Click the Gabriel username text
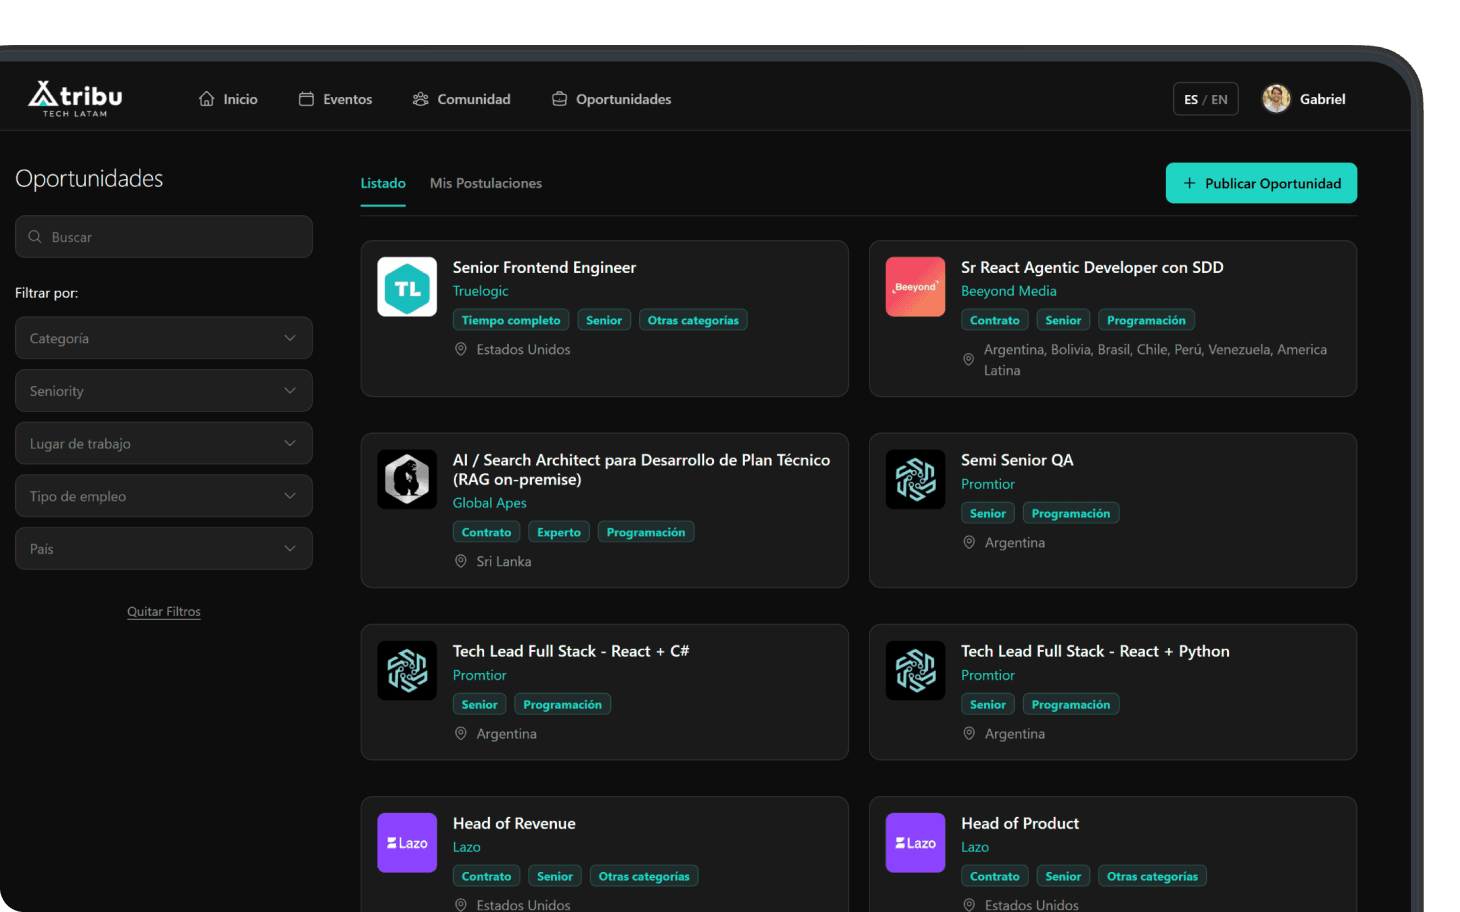Viewport: 1460px width, 912px height. pyautogui.click(x=1322, y=99)
